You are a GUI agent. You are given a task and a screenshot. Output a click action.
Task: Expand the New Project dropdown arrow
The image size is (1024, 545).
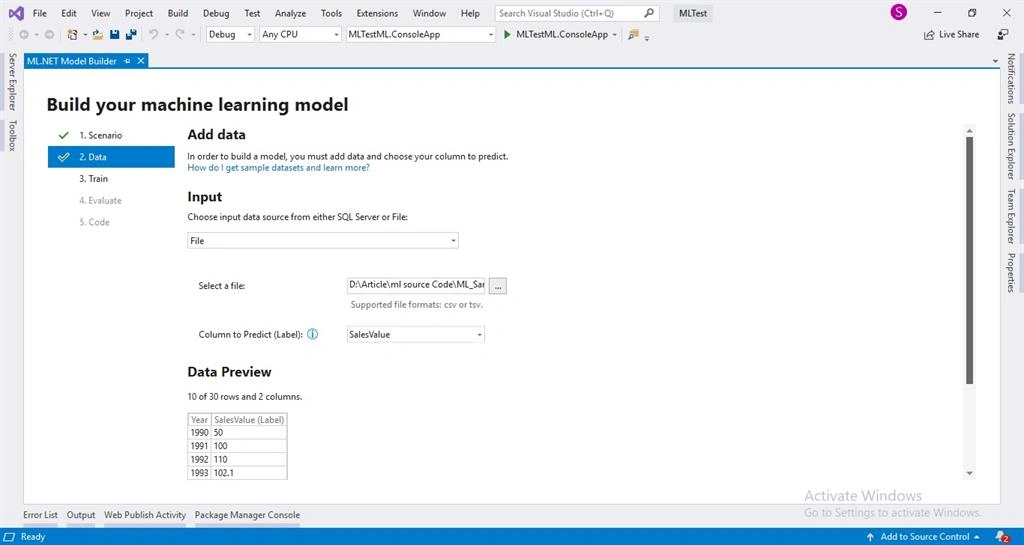point(85,35)
